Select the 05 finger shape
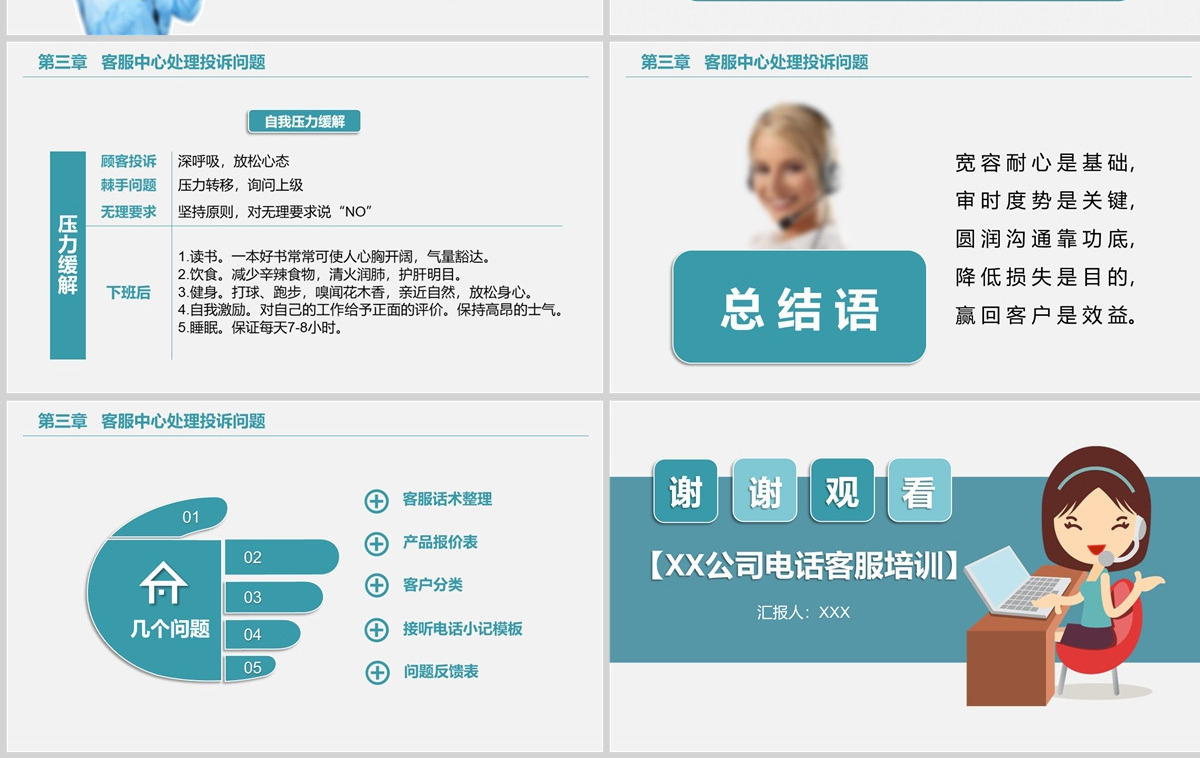Screen dimensions: 1200x758 [249, 667]
